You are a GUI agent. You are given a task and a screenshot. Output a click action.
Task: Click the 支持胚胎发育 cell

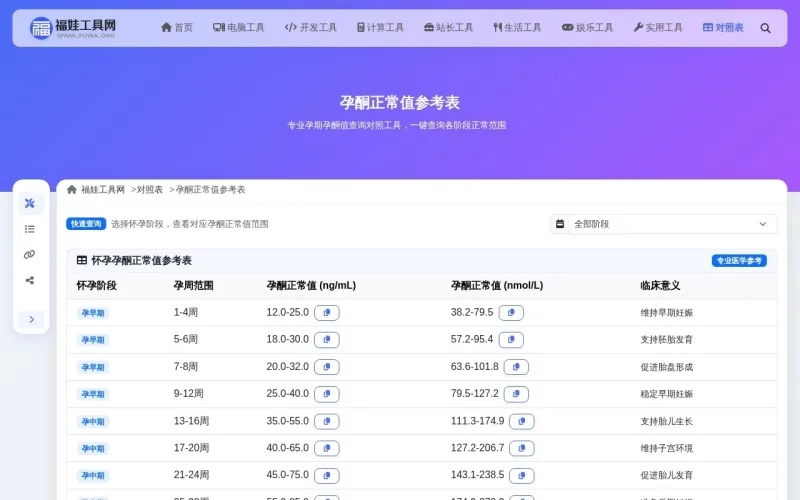coord(667,340)
